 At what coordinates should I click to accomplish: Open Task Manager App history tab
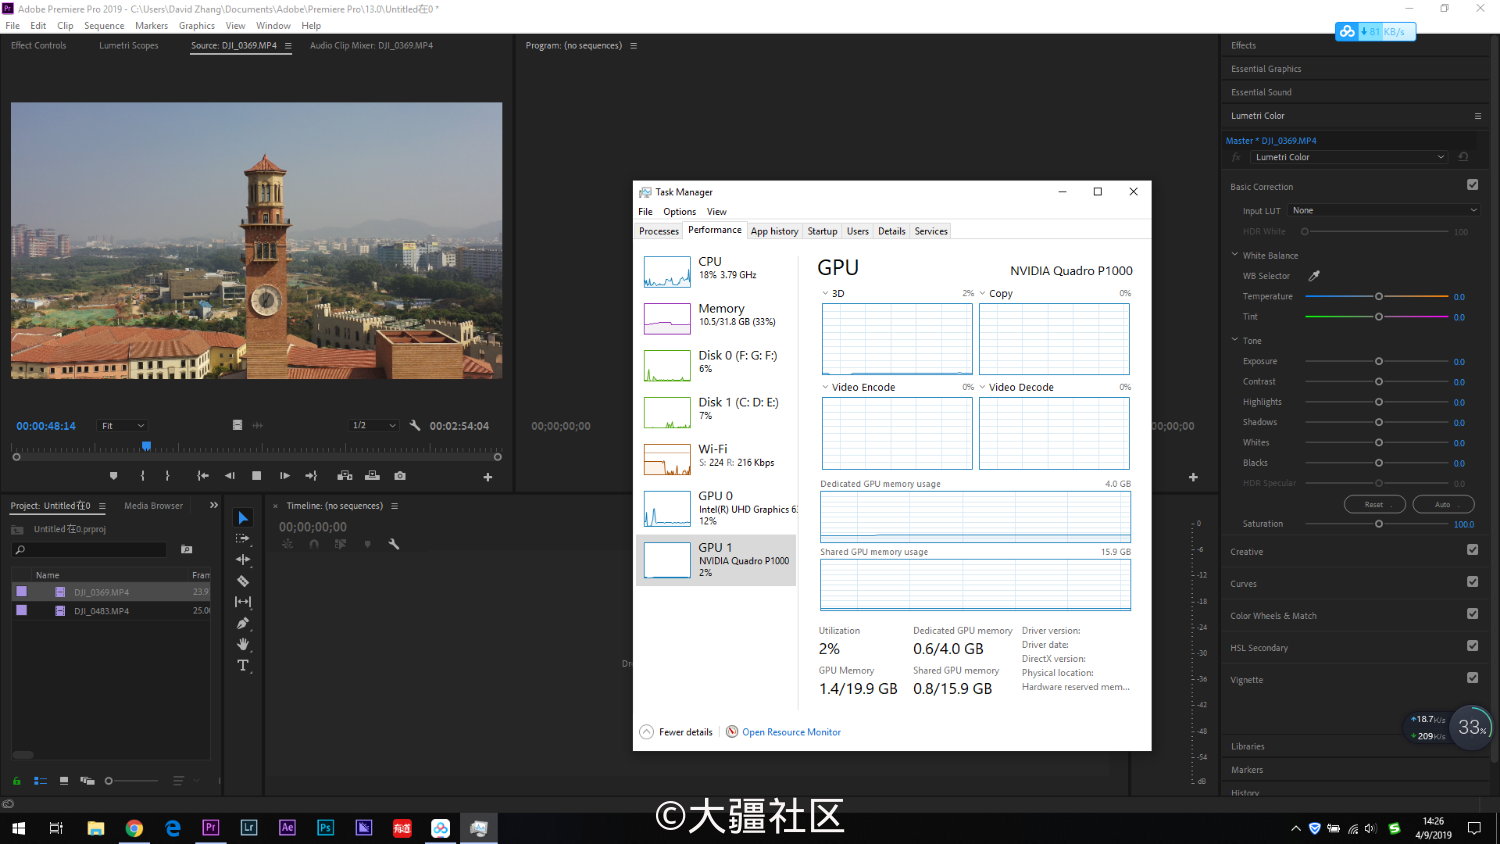[774, 231]
